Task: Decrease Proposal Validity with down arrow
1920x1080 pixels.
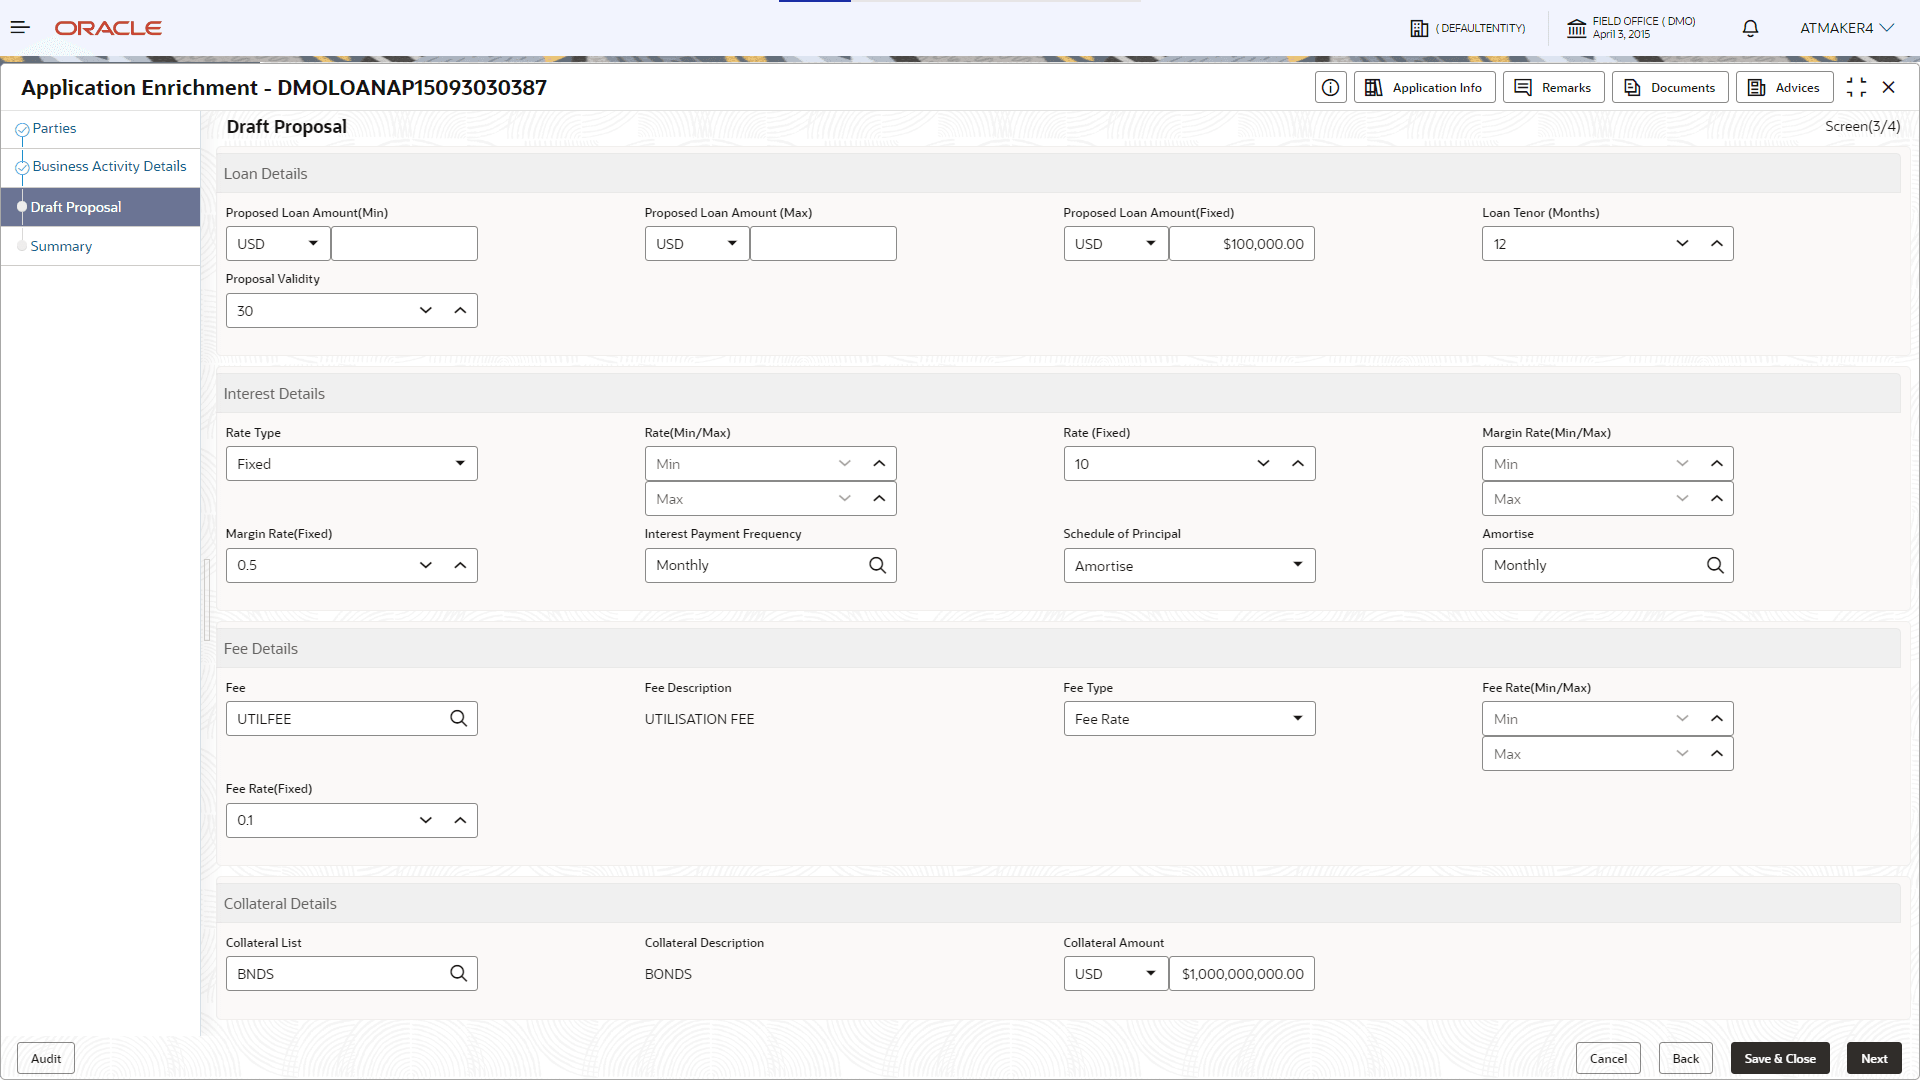Action: 426,311
